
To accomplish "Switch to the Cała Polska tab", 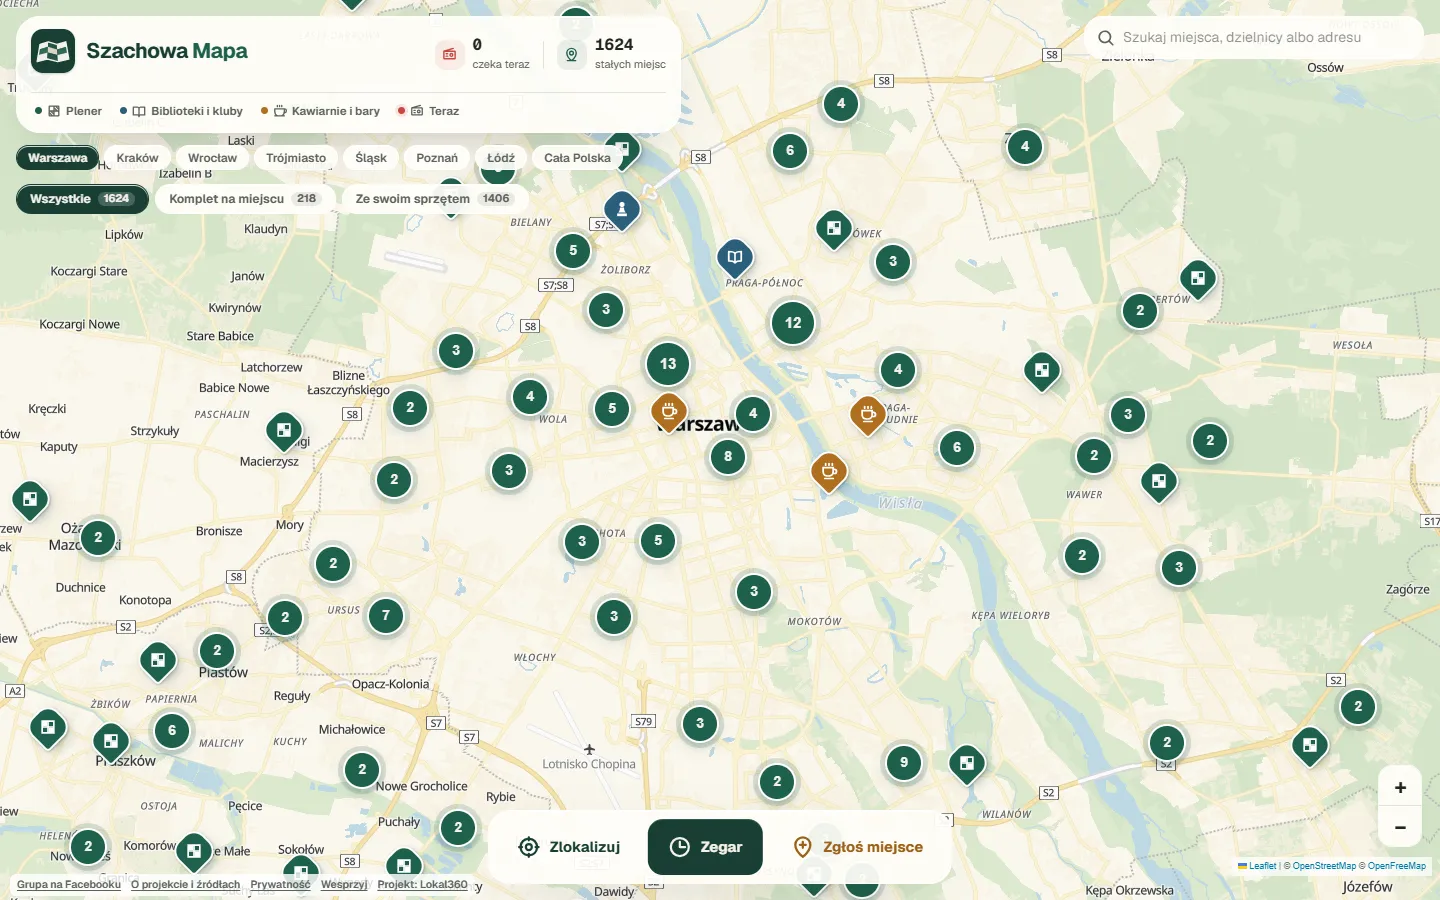I will click(x=577, y=158).
